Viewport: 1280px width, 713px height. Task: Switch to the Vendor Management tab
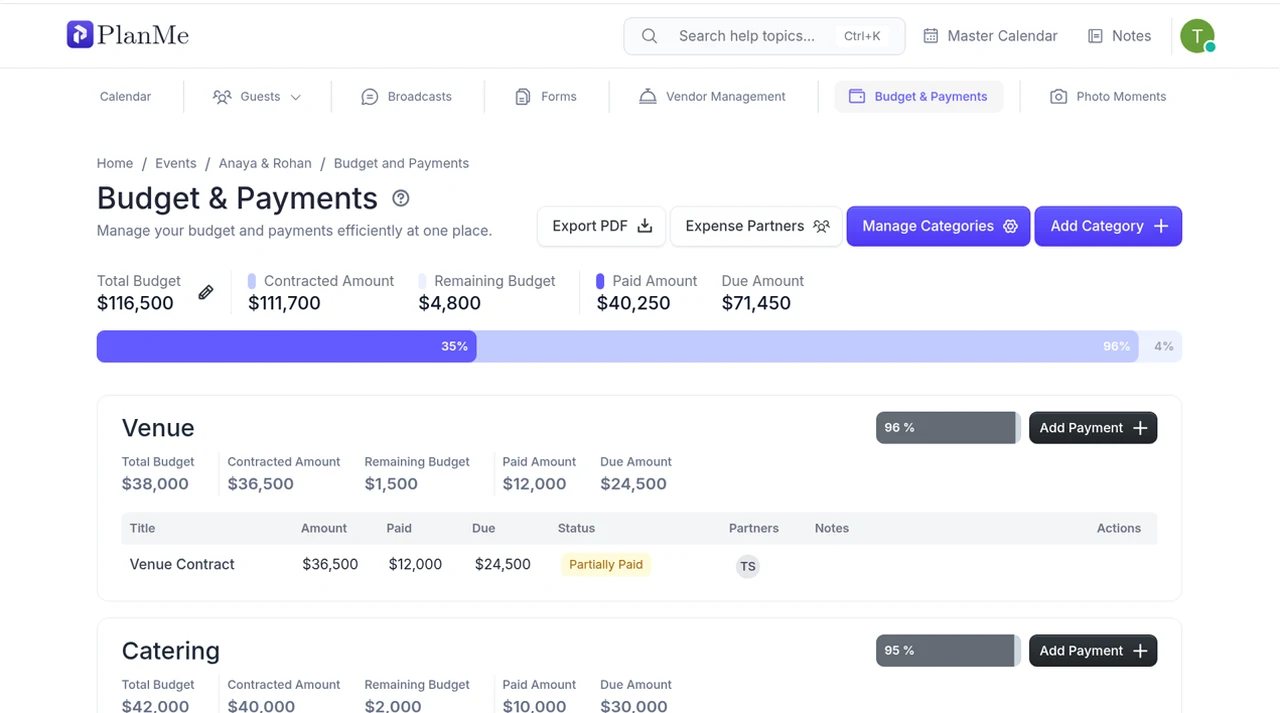click(x=712, y=97)
